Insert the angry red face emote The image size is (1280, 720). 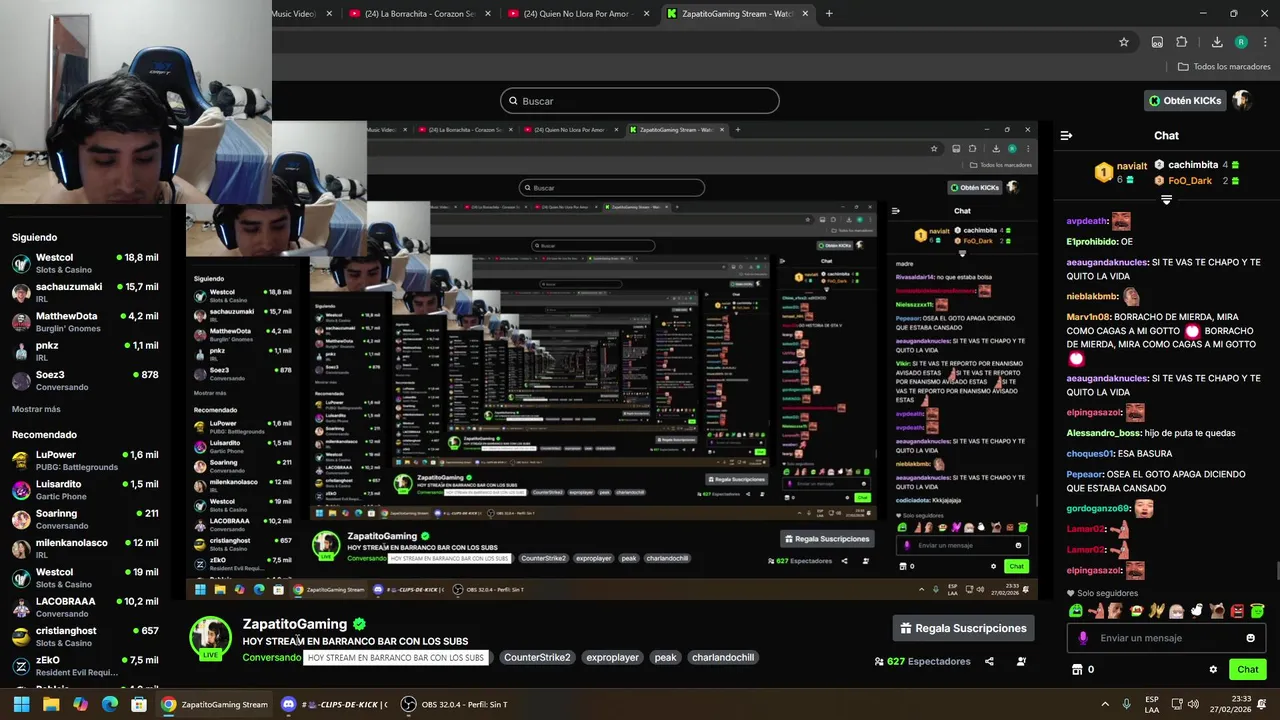click(1237, 611)
